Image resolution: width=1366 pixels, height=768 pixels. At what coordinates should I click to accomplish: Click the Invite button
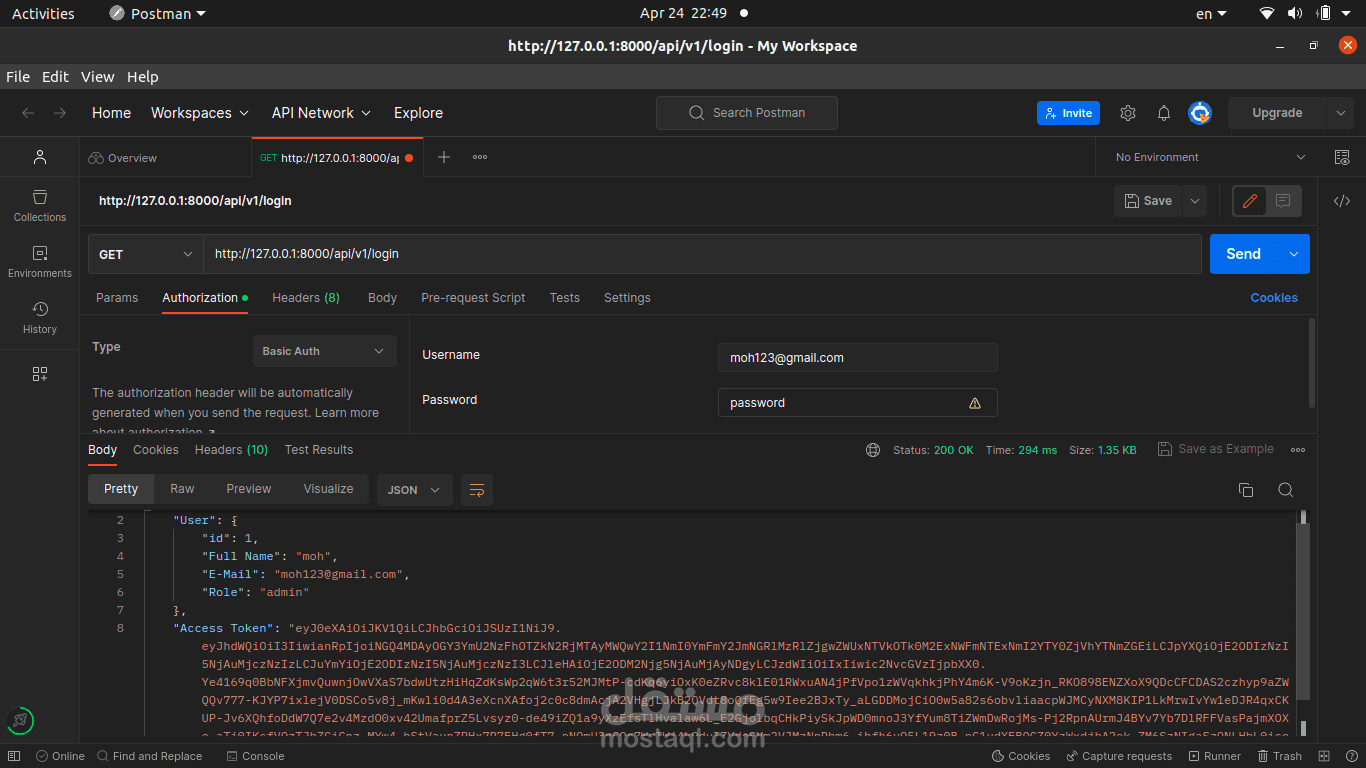[x=1068, y=113]
